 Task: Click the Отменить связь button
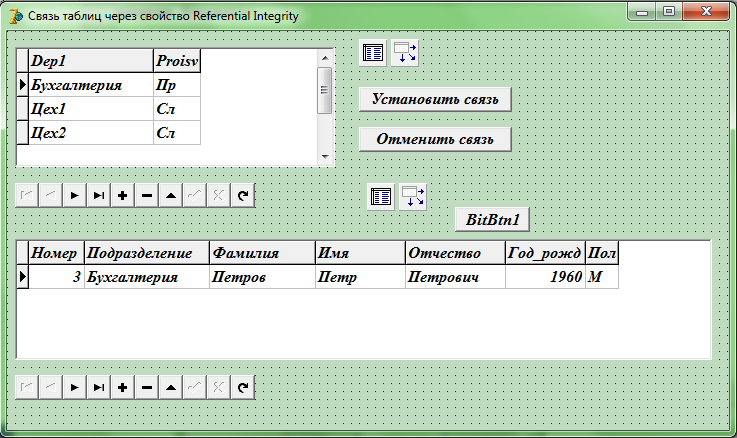click(435, 139)
